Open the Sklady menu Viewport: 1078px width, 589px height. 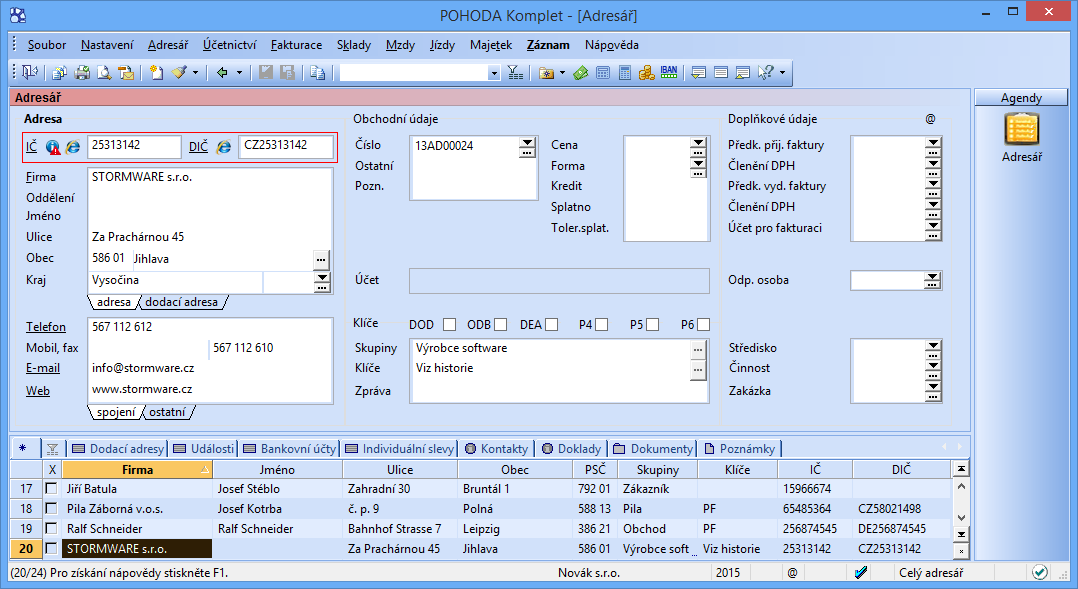353,45
